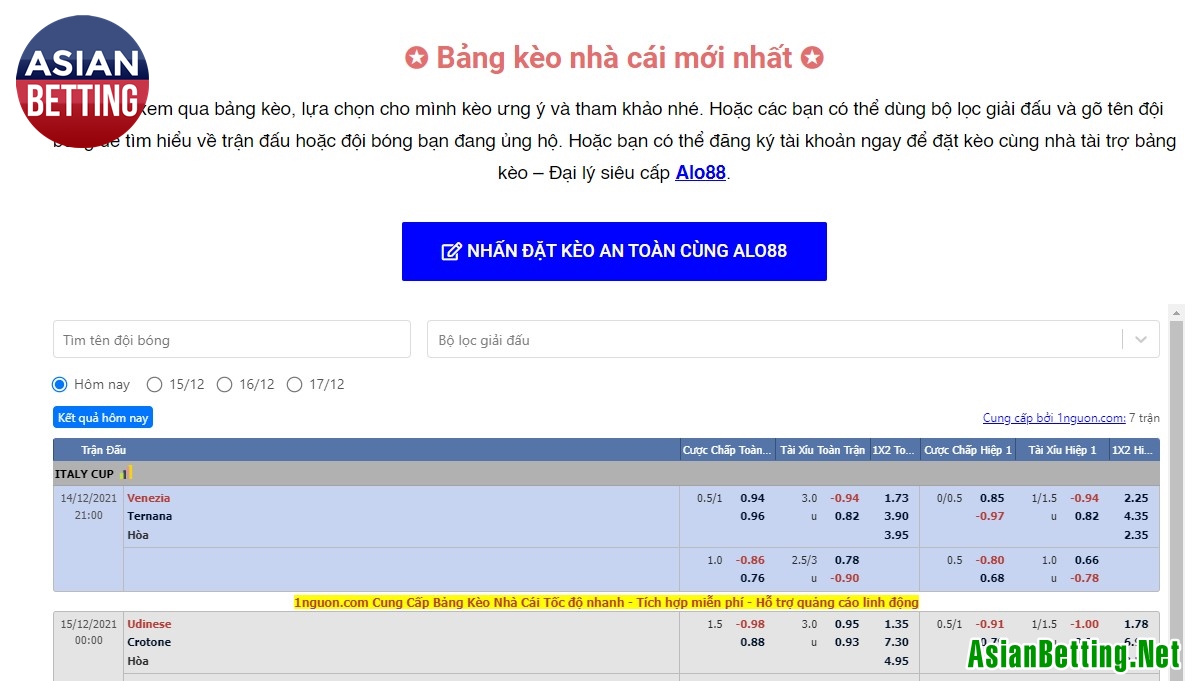Click the alternate handicap odds 0.76
The width and height of the screenshot is (1198, 681).
click(x=752, y=578)
